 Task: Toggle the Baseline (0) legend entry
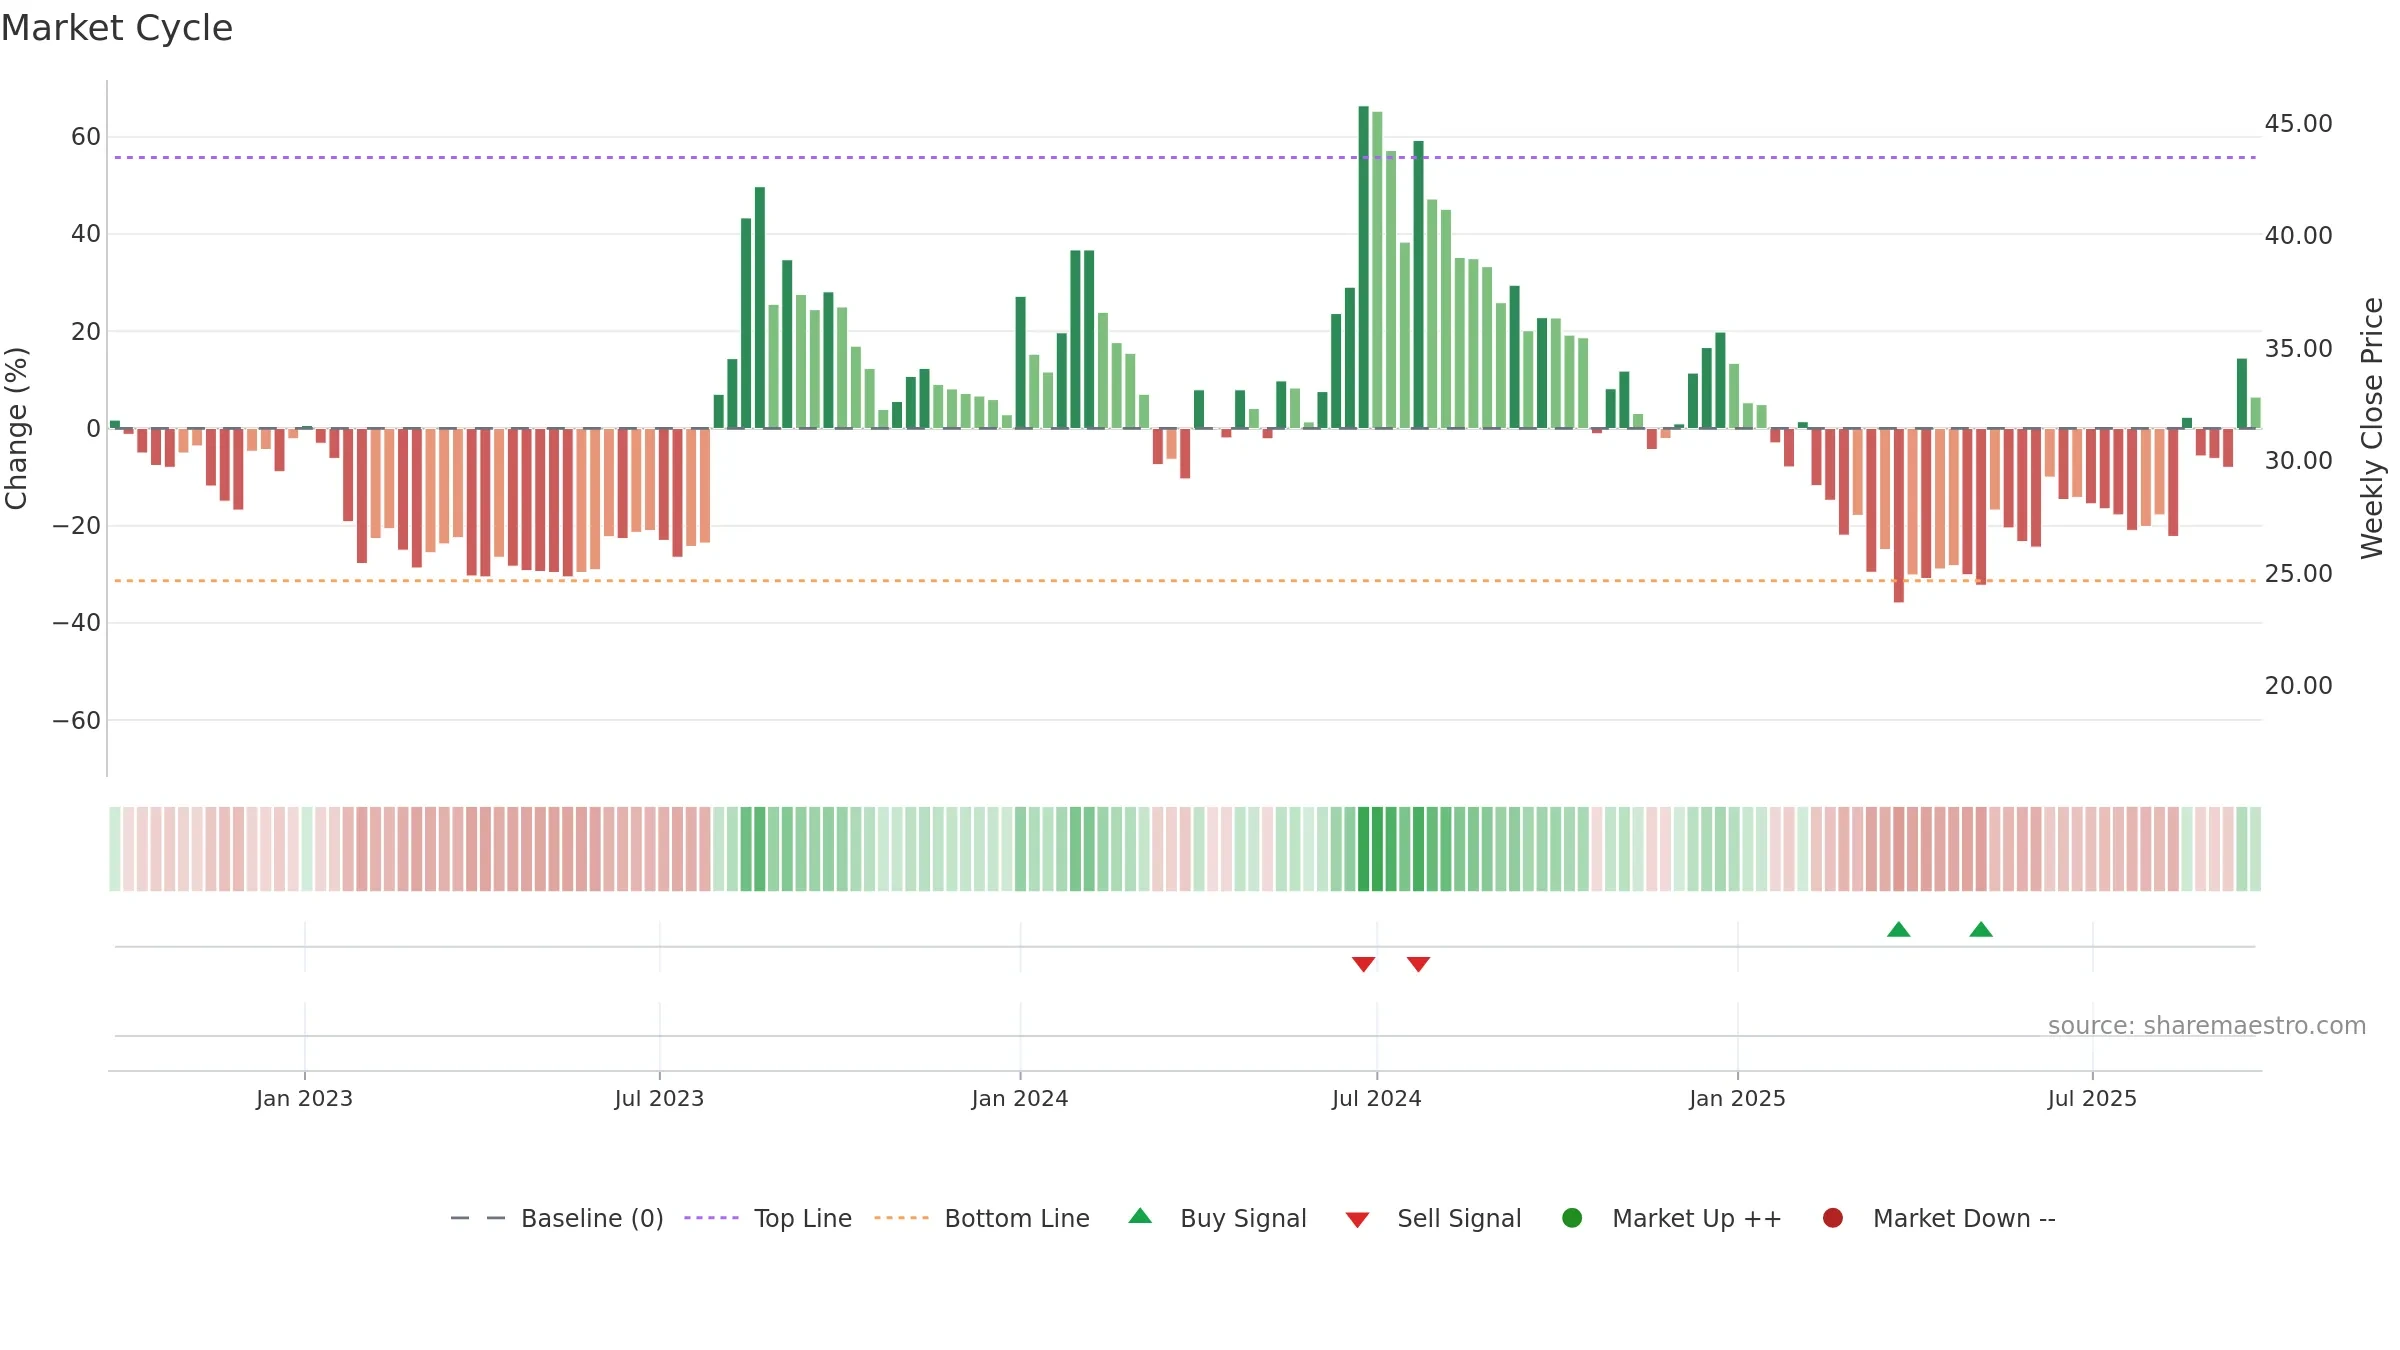(592, 1218)
